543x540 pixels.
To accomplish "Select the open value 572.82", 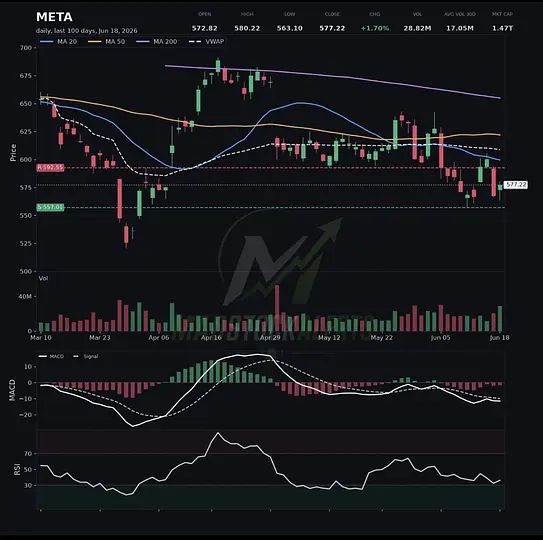I will pyautogui.click(x=204, y=28).
